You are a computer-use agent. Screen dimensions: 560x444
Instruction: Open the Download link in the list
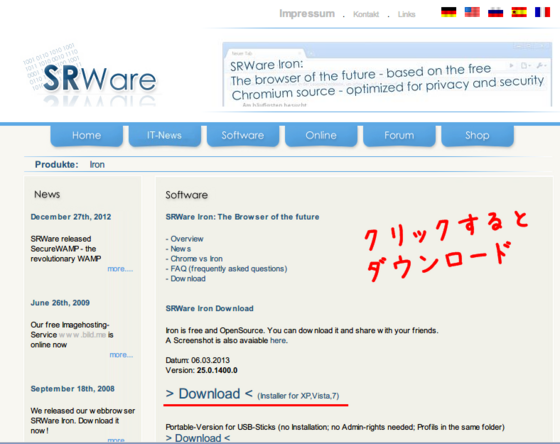click(188, 279)
